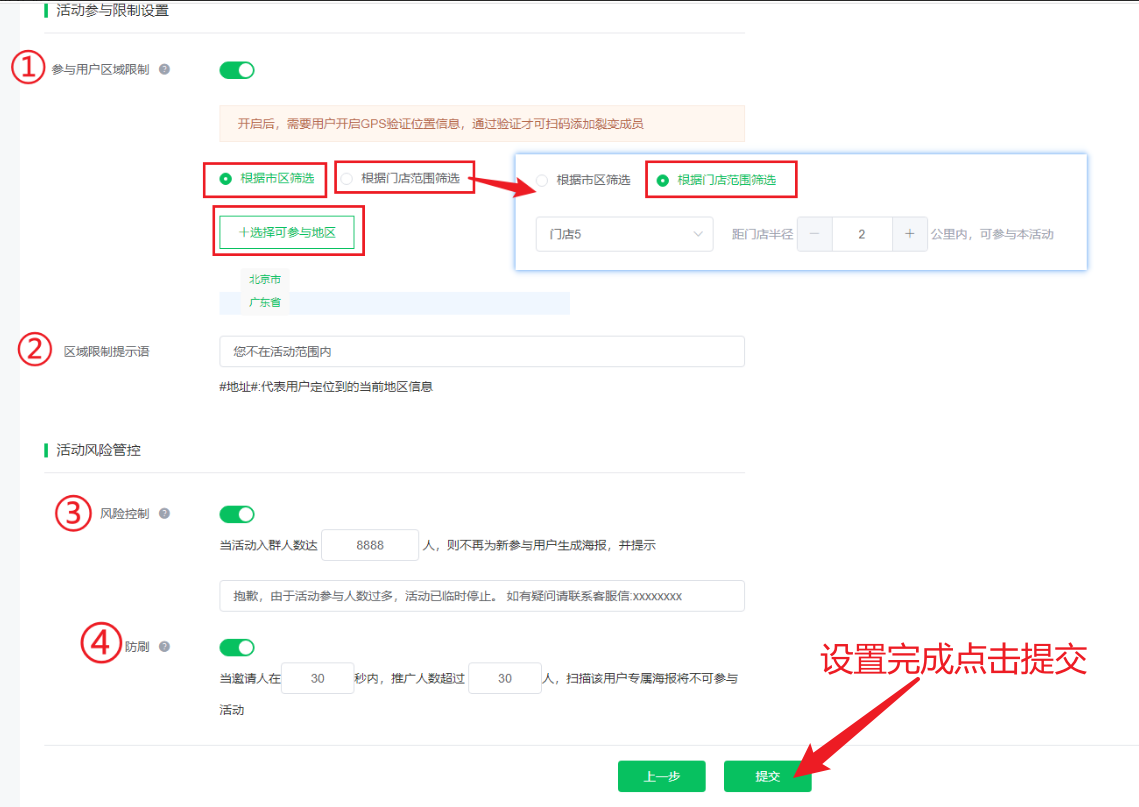Disable the 参与用户区域限制 toggle
1139x807 pixels.
coord(236,70)
